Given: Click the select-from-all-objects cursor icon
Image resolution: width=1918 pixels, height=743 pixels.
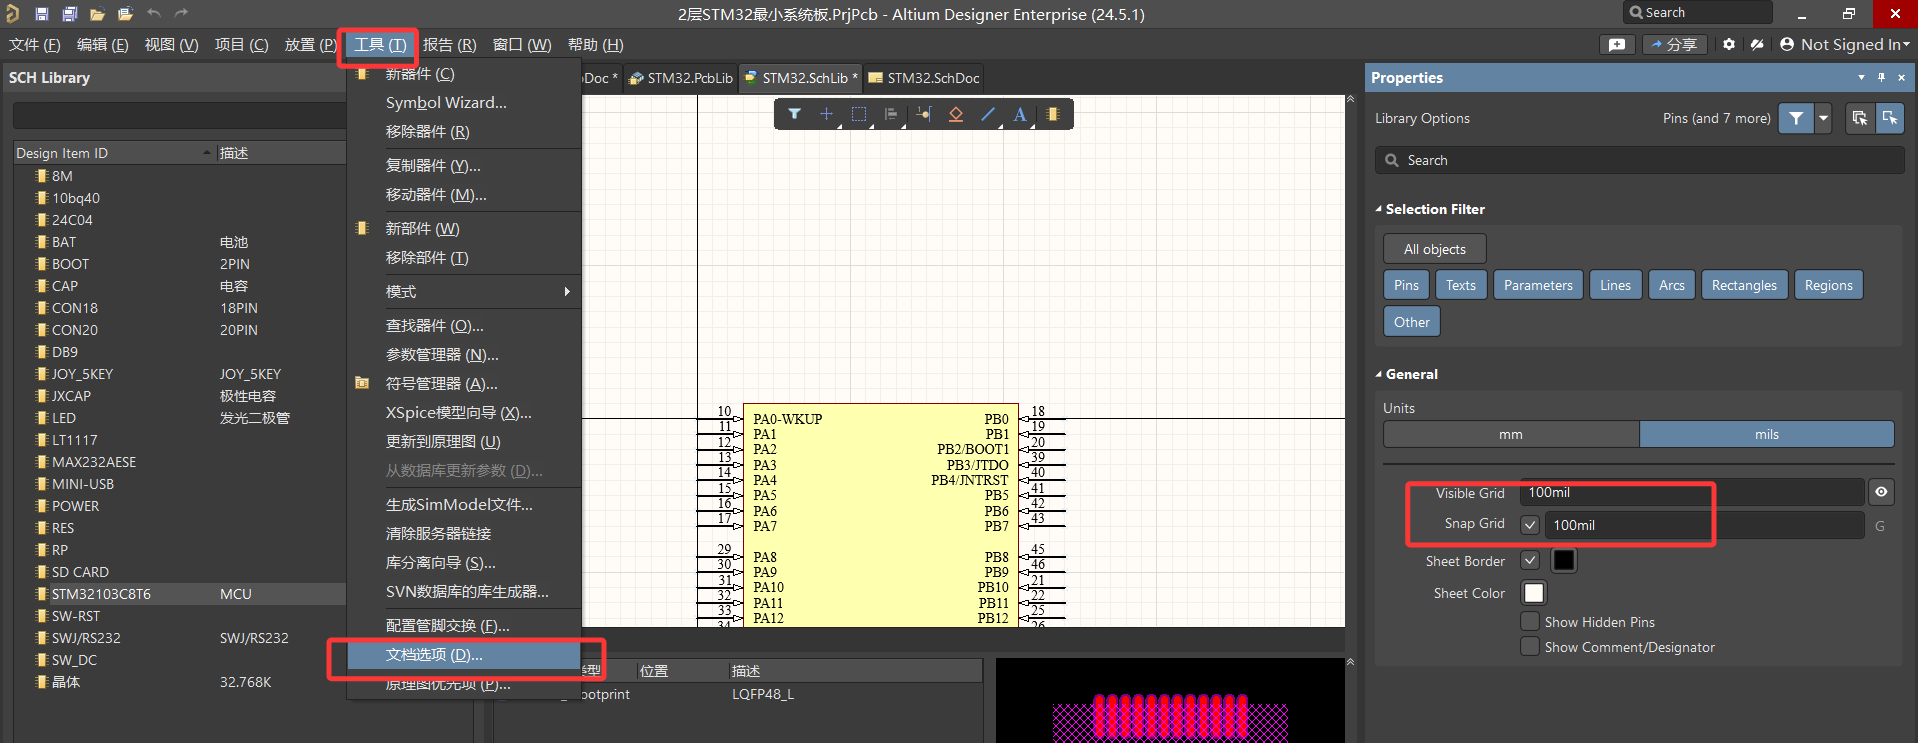Looking at the screenshot, I should coord(1859,118).
